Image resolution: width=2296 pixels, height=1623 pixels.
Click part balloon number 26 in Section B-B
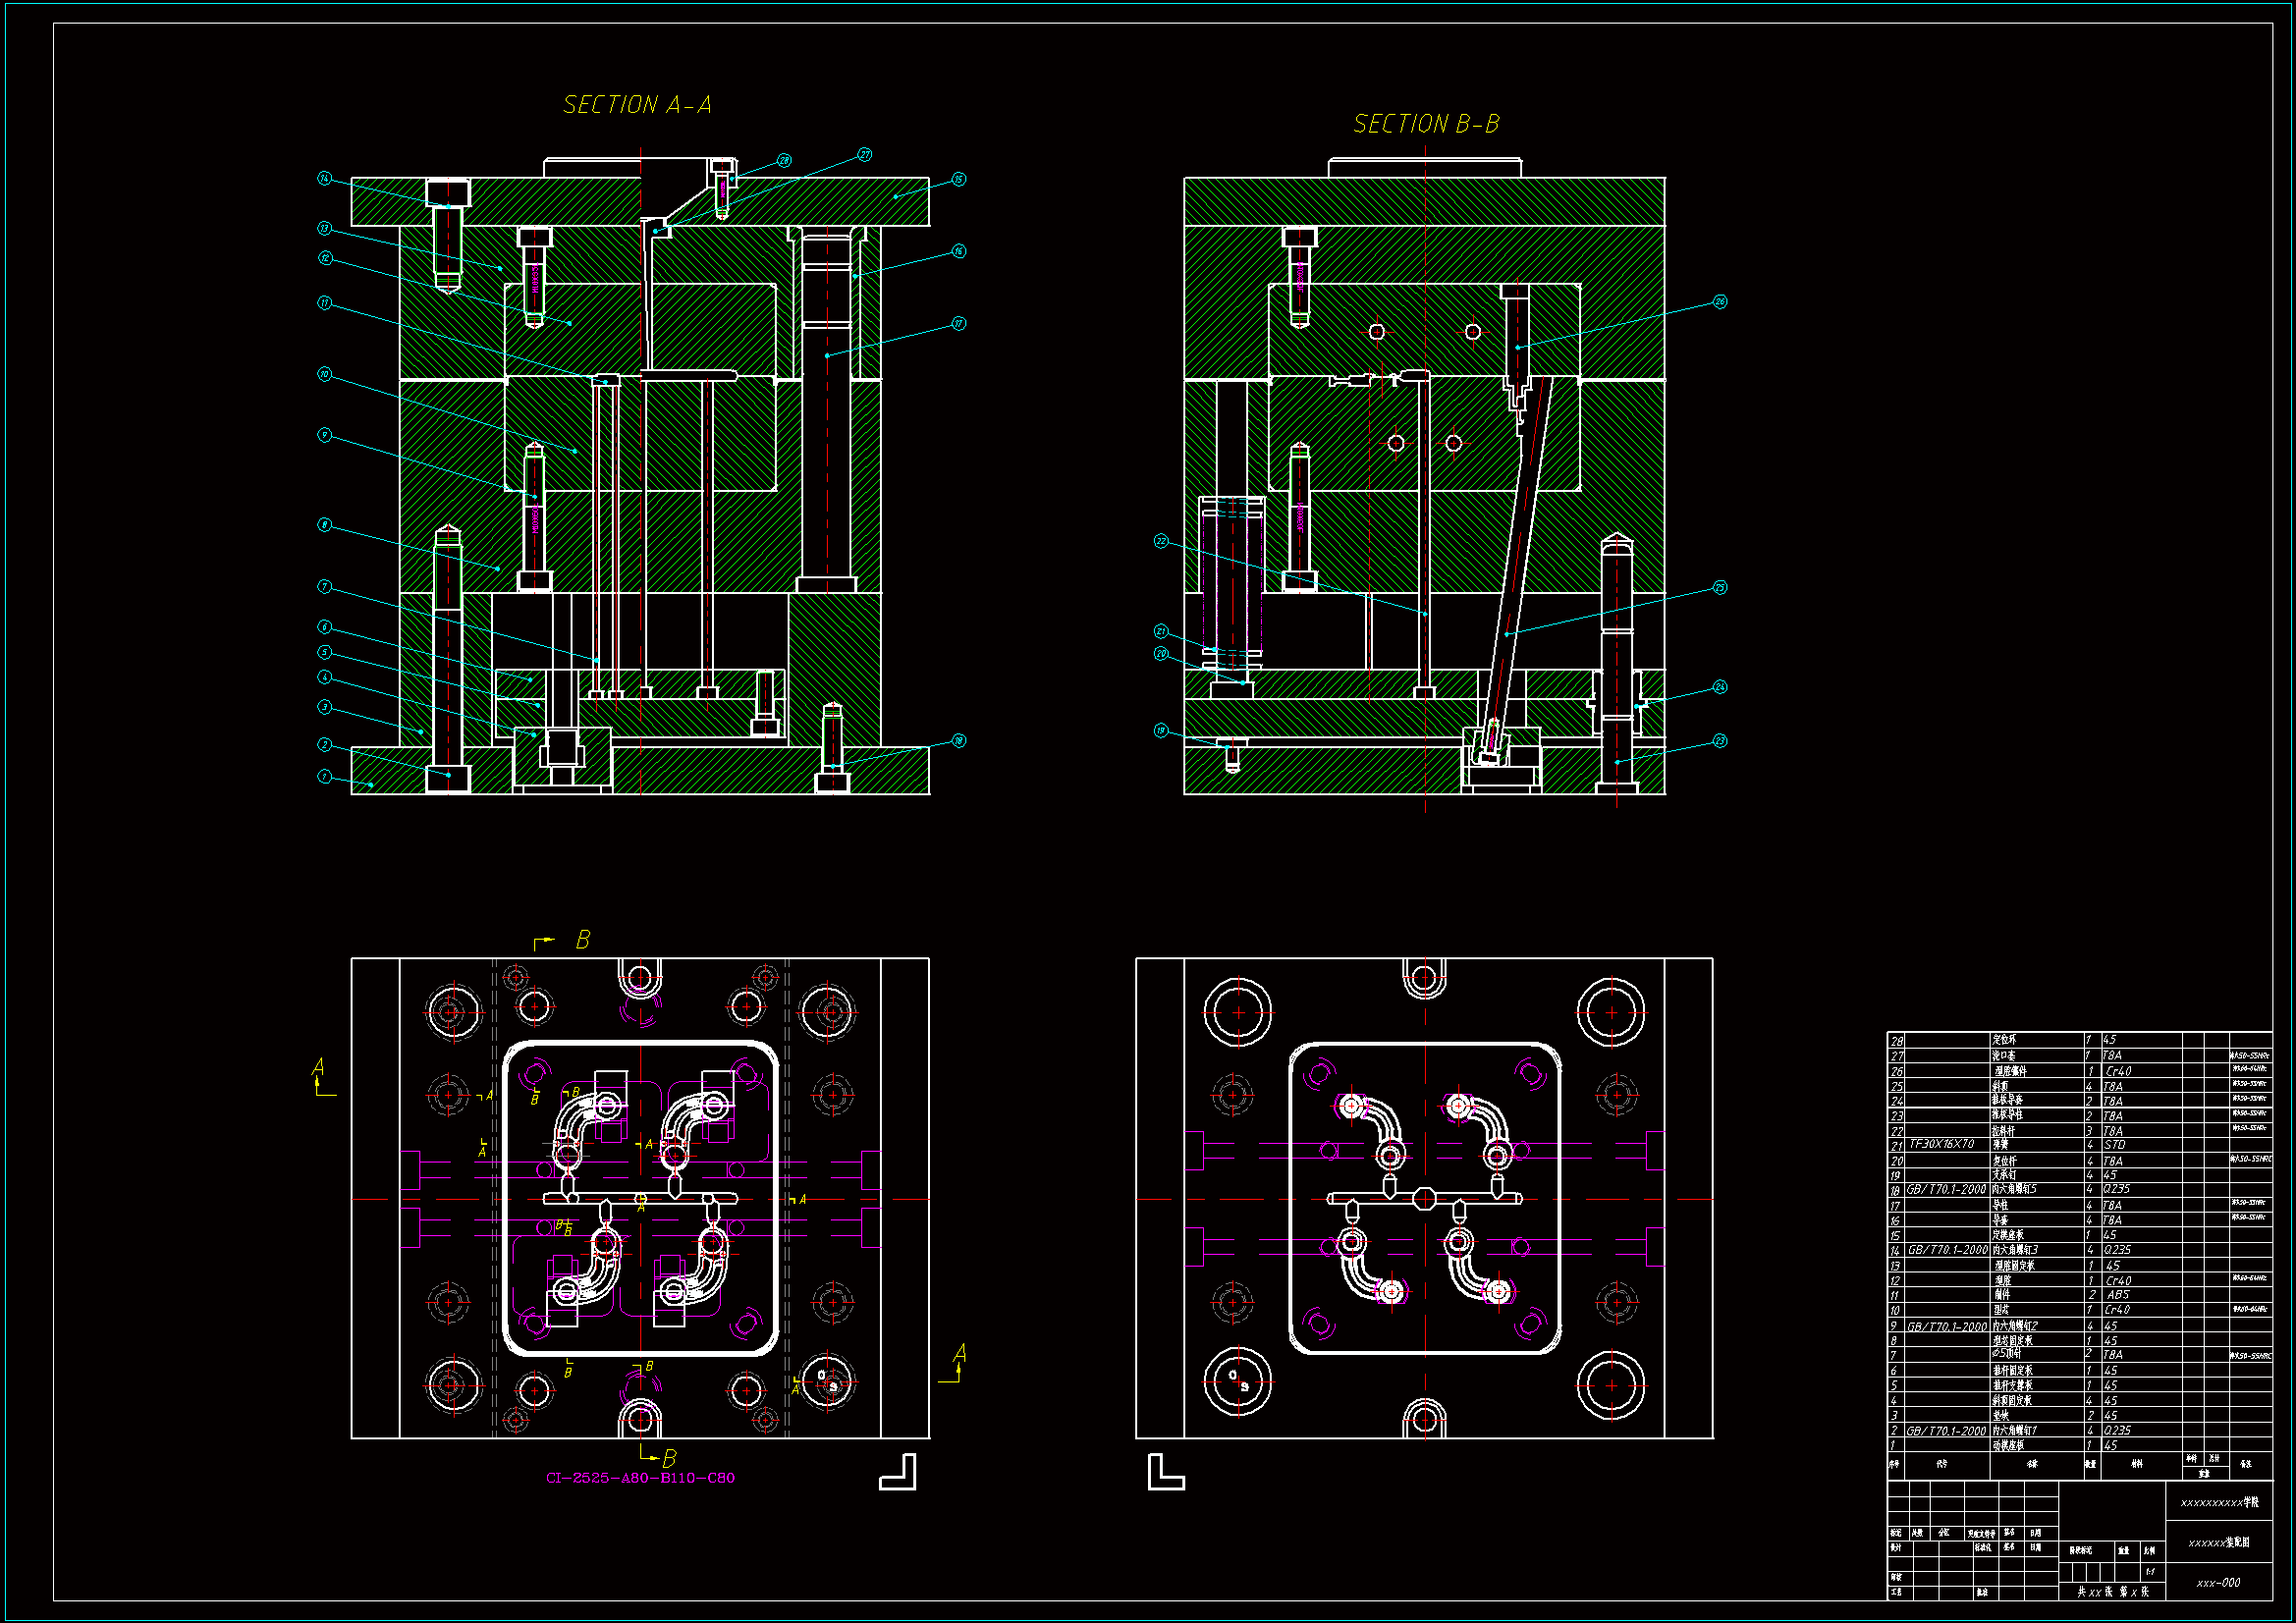tap(1720, 301)
